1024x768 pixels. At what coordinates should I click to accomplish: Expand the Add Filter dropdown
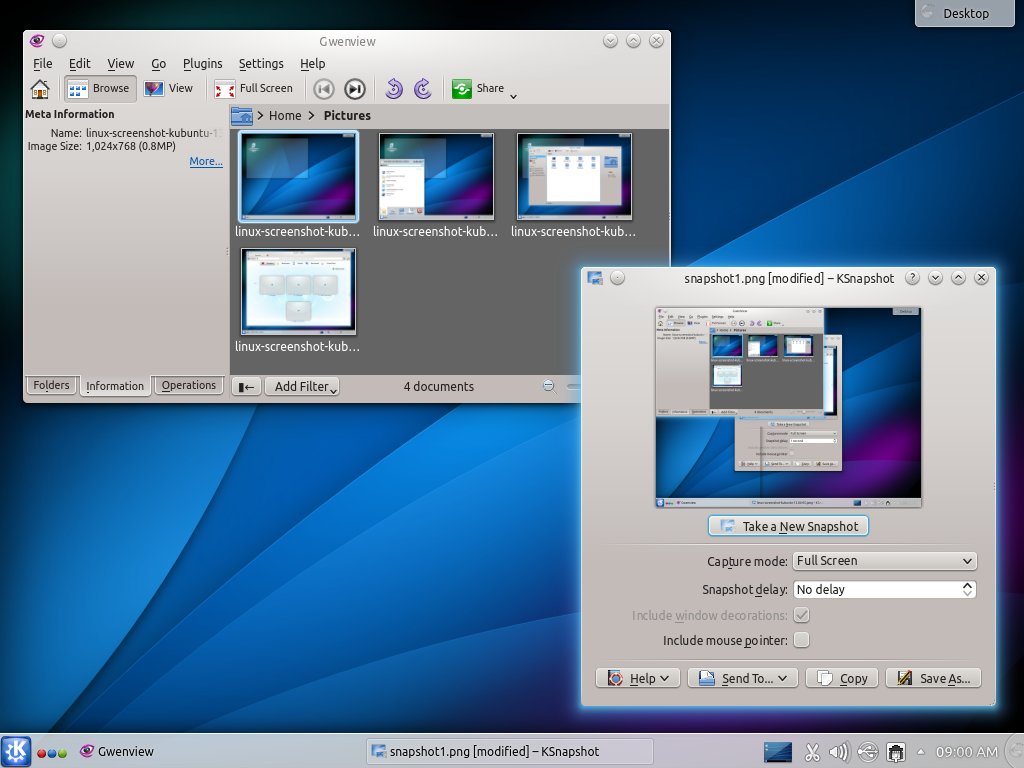[302, 387]
